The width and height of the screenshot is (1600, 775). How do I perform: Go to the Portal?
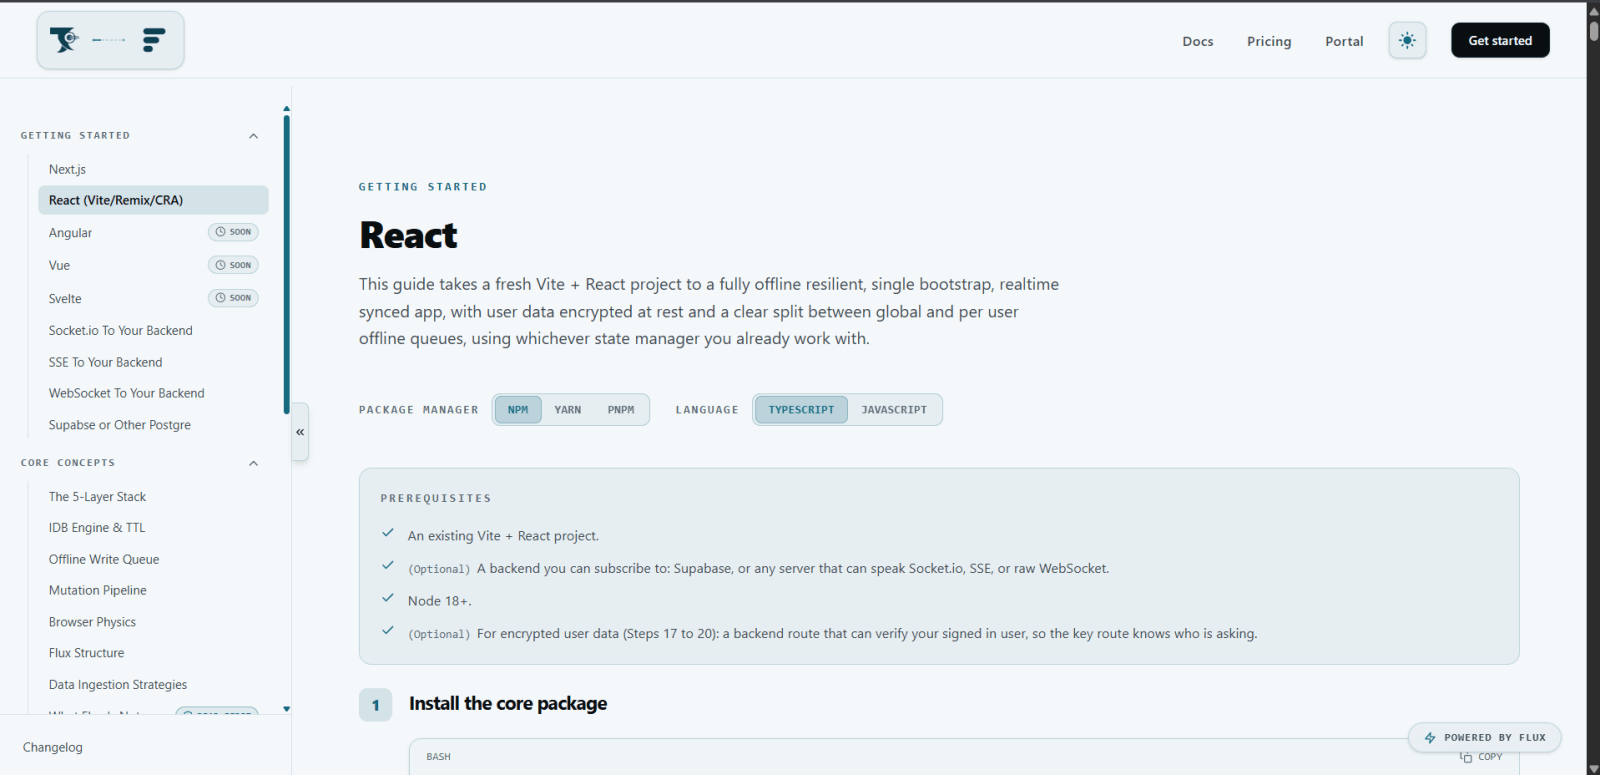pyautogui.click(x=1344, y=41)
